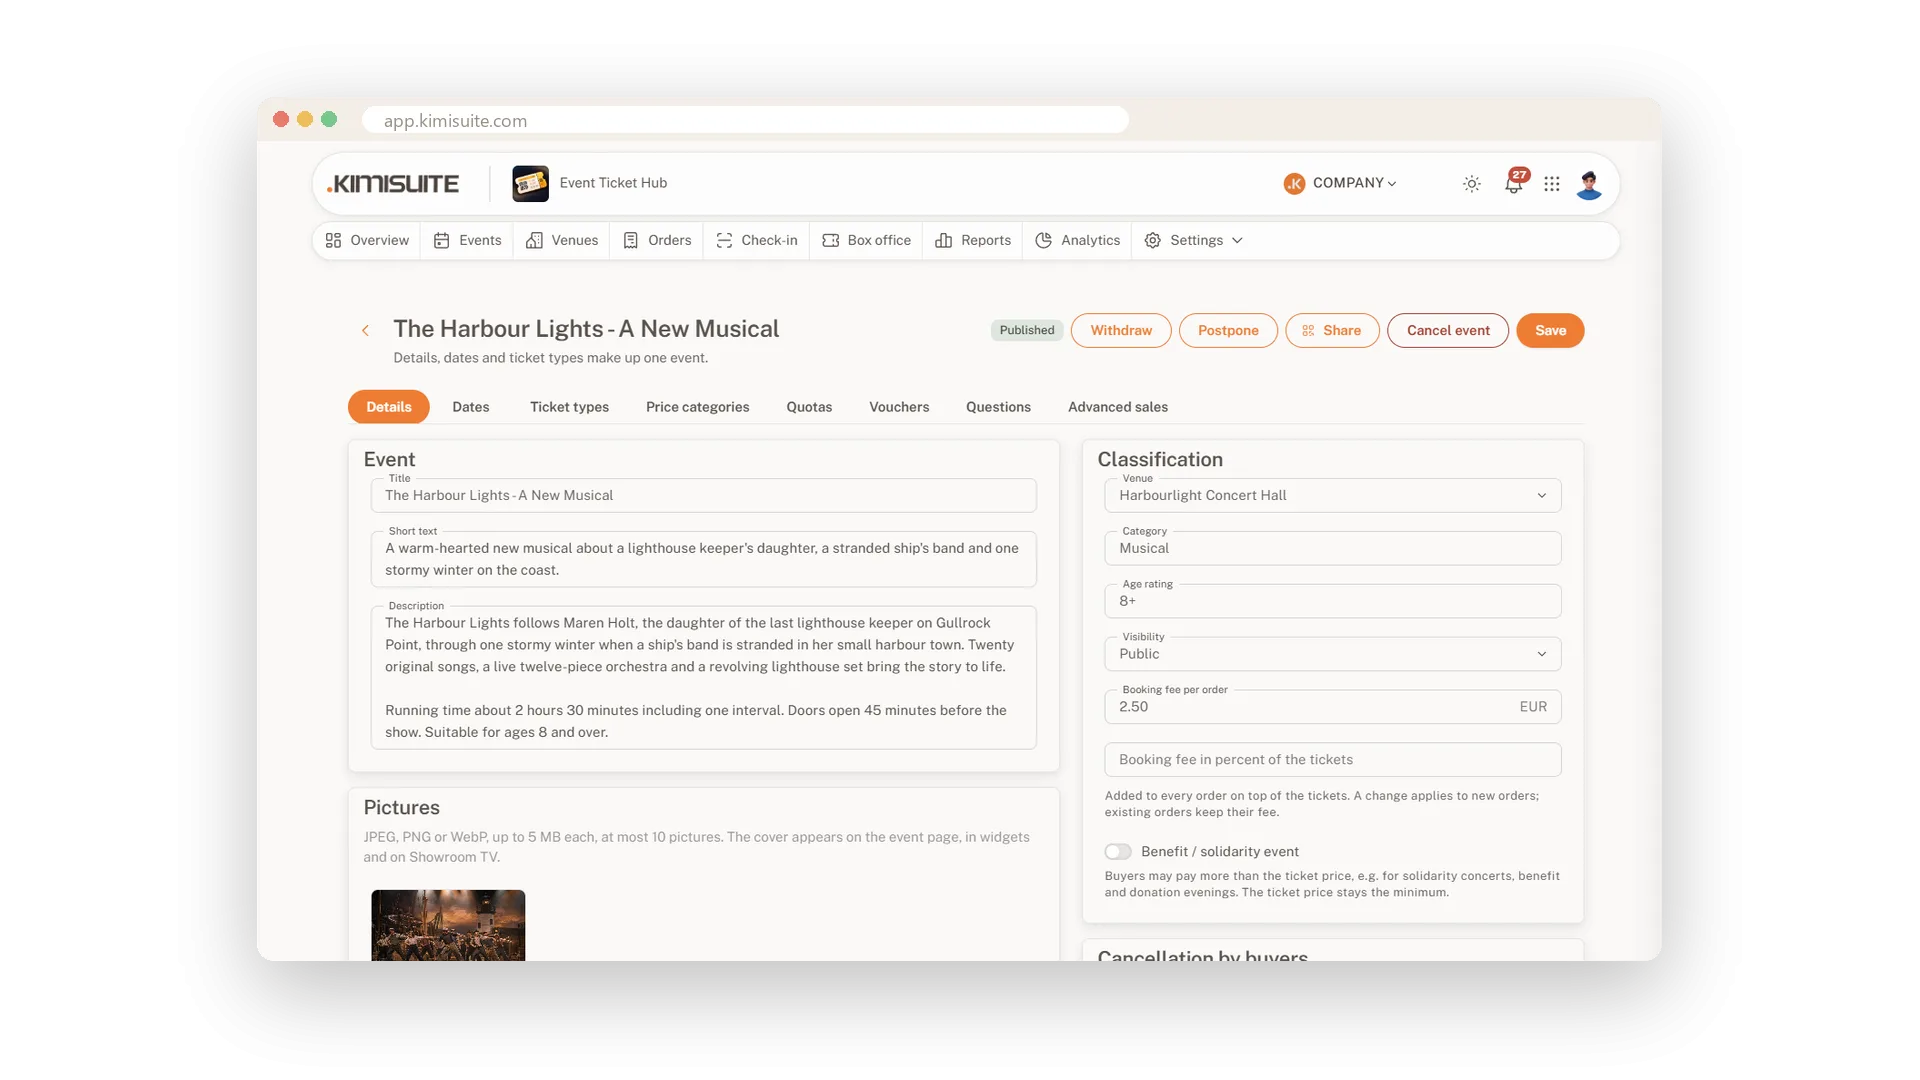Open notifications bell with 27 badge
Viewport: 1920px width, 1080px height.
click(x=1514, y=183)
